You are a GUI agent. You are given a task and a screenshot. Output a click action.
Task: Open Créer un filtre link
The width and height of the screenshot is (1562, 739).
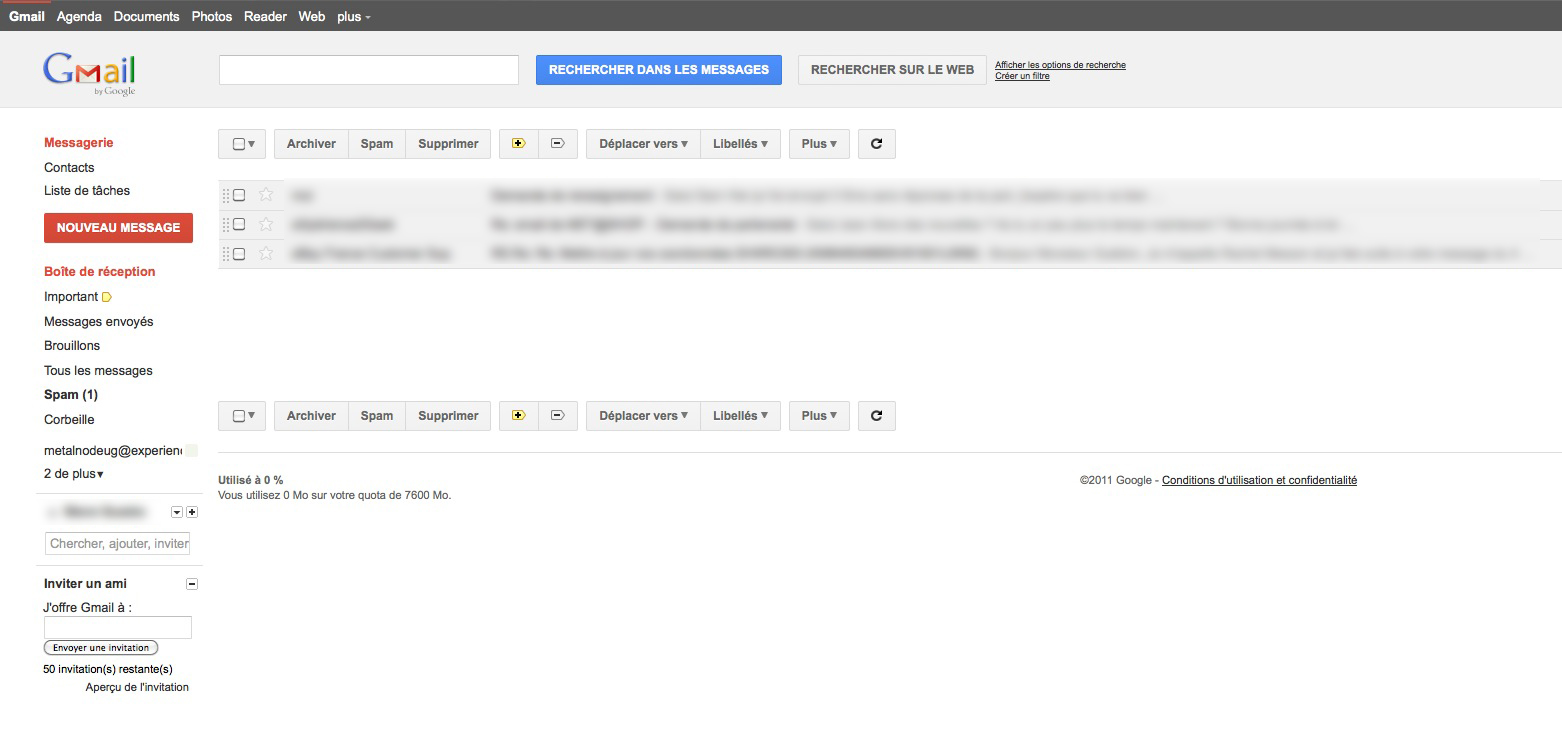coord(1022,76)
